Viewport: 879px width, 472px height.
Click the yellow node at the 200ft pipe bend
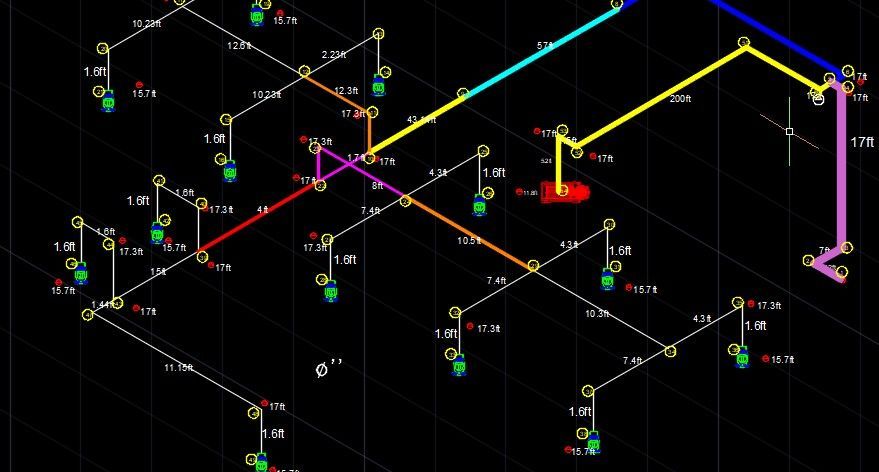click(x=744, y=43)
